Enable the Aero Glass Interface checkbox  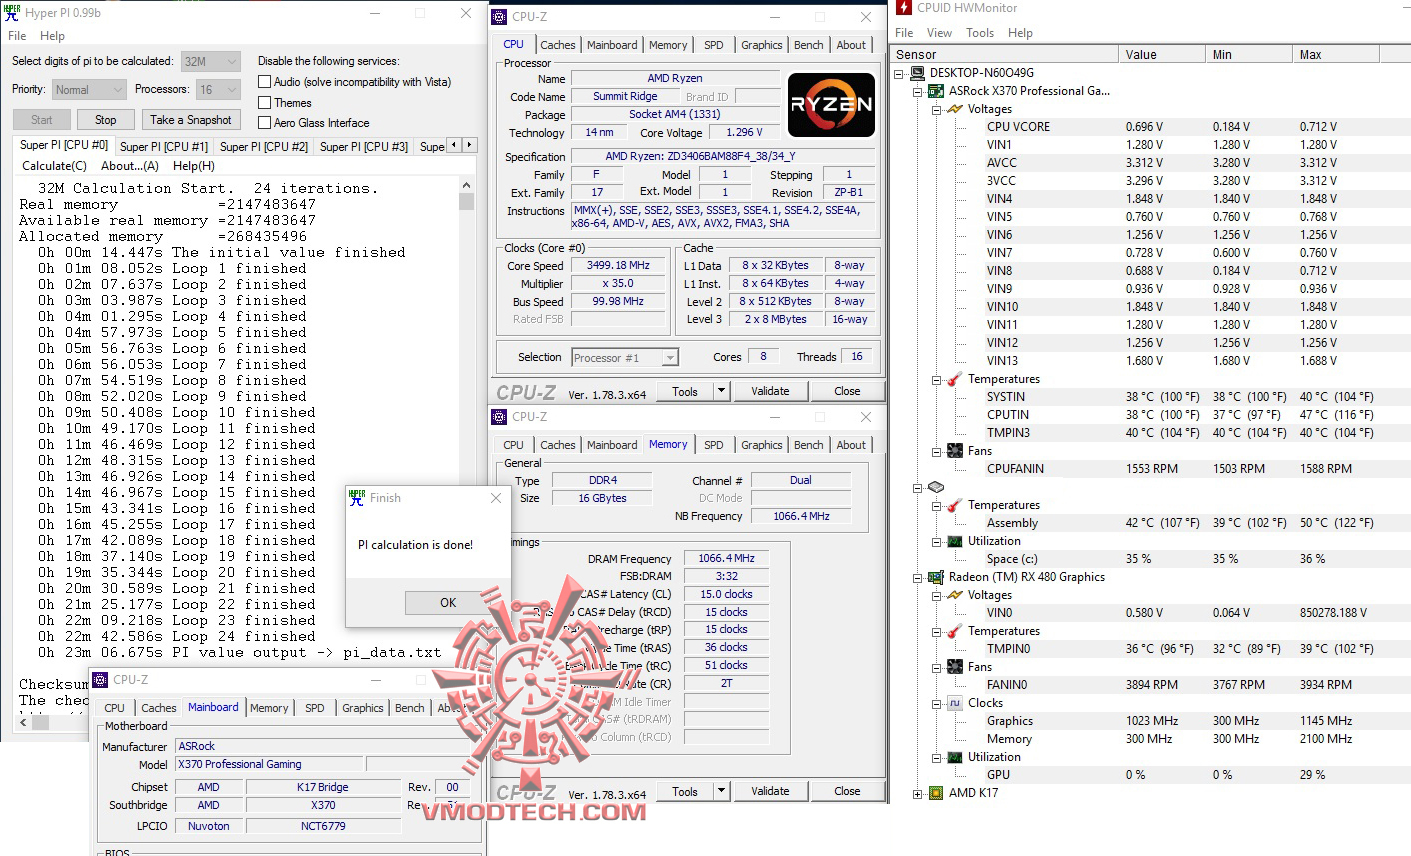pos(264,123)
